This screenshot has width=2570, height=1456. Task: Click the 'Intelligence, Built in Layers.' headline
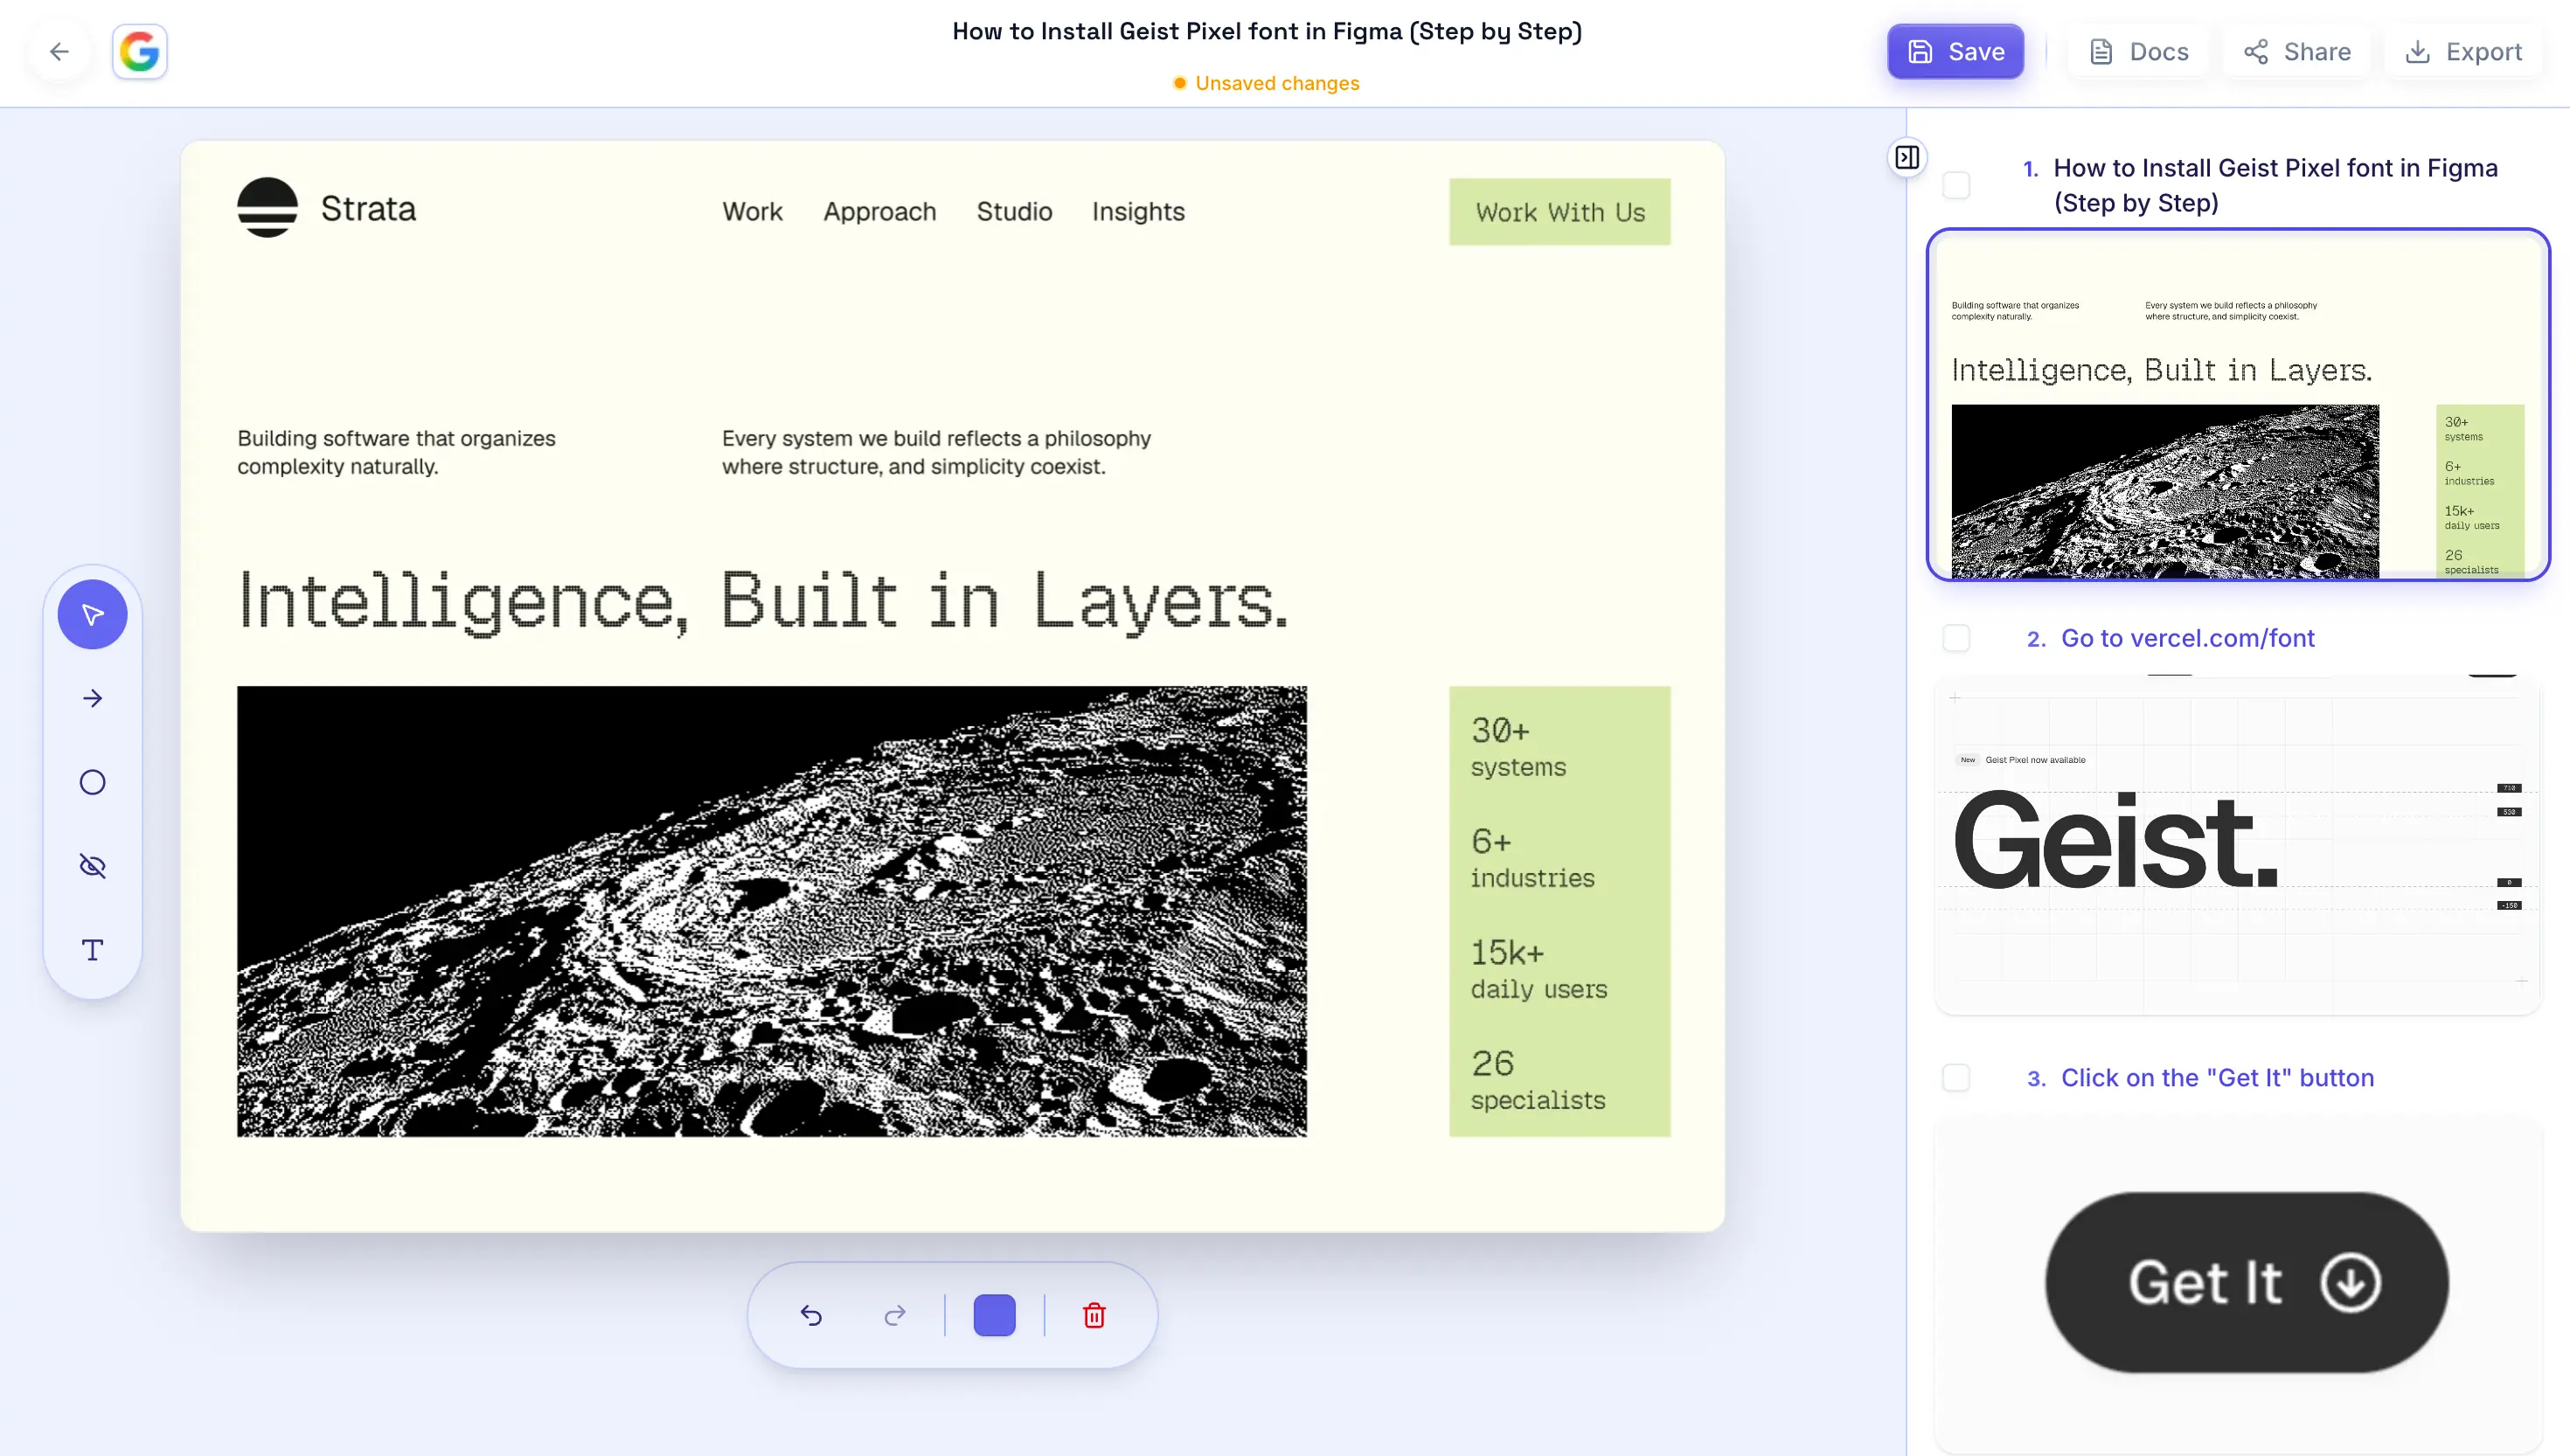[x=763, y=602]
